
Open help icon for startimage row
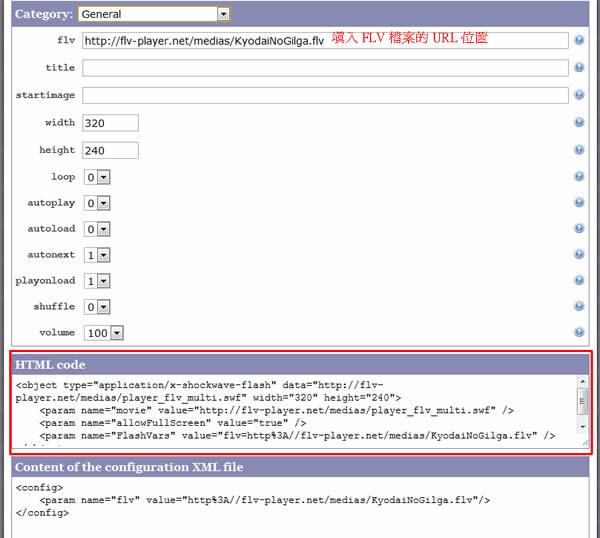(x=579, y=95)
